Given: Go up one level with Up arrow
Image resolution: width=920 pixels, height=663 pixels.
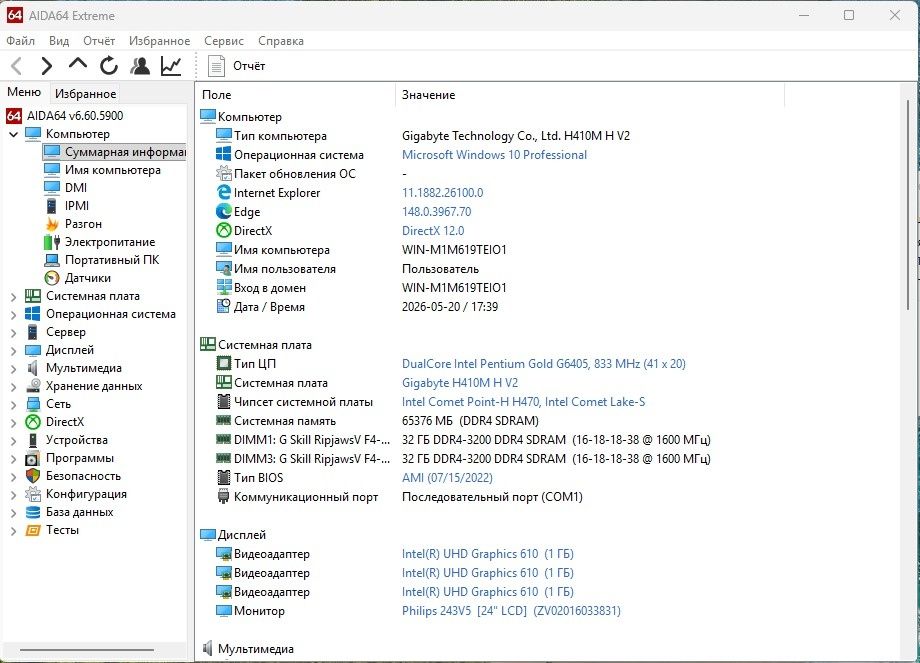Looking at the screenshot, I should 77,64.
